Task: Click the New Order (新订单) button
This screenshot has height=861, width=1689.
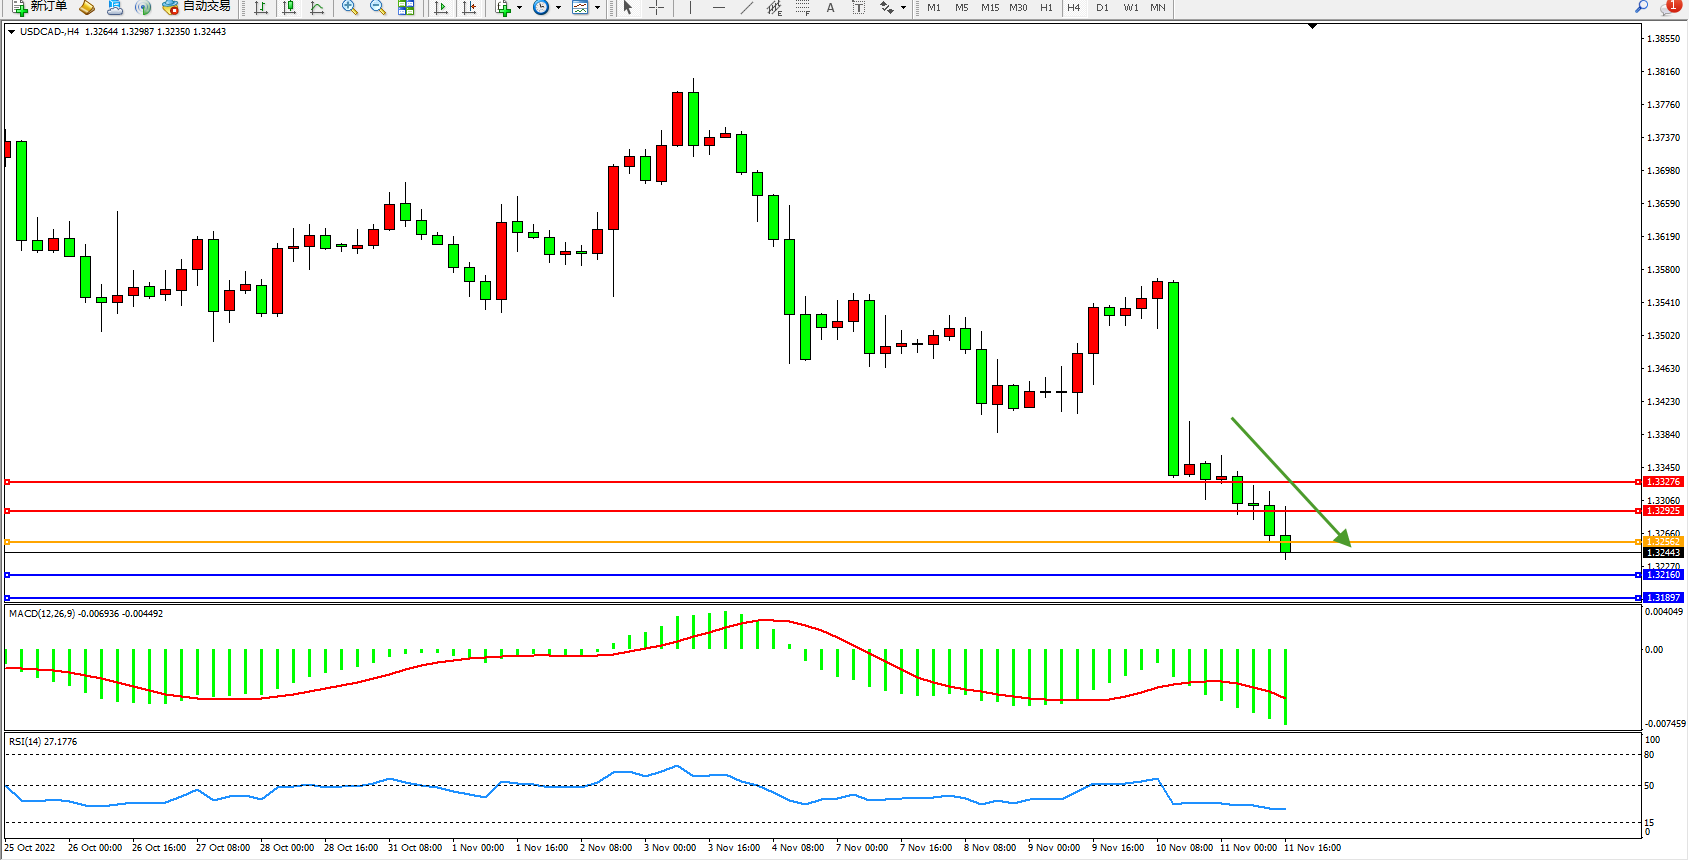Action: pos(40,7)
